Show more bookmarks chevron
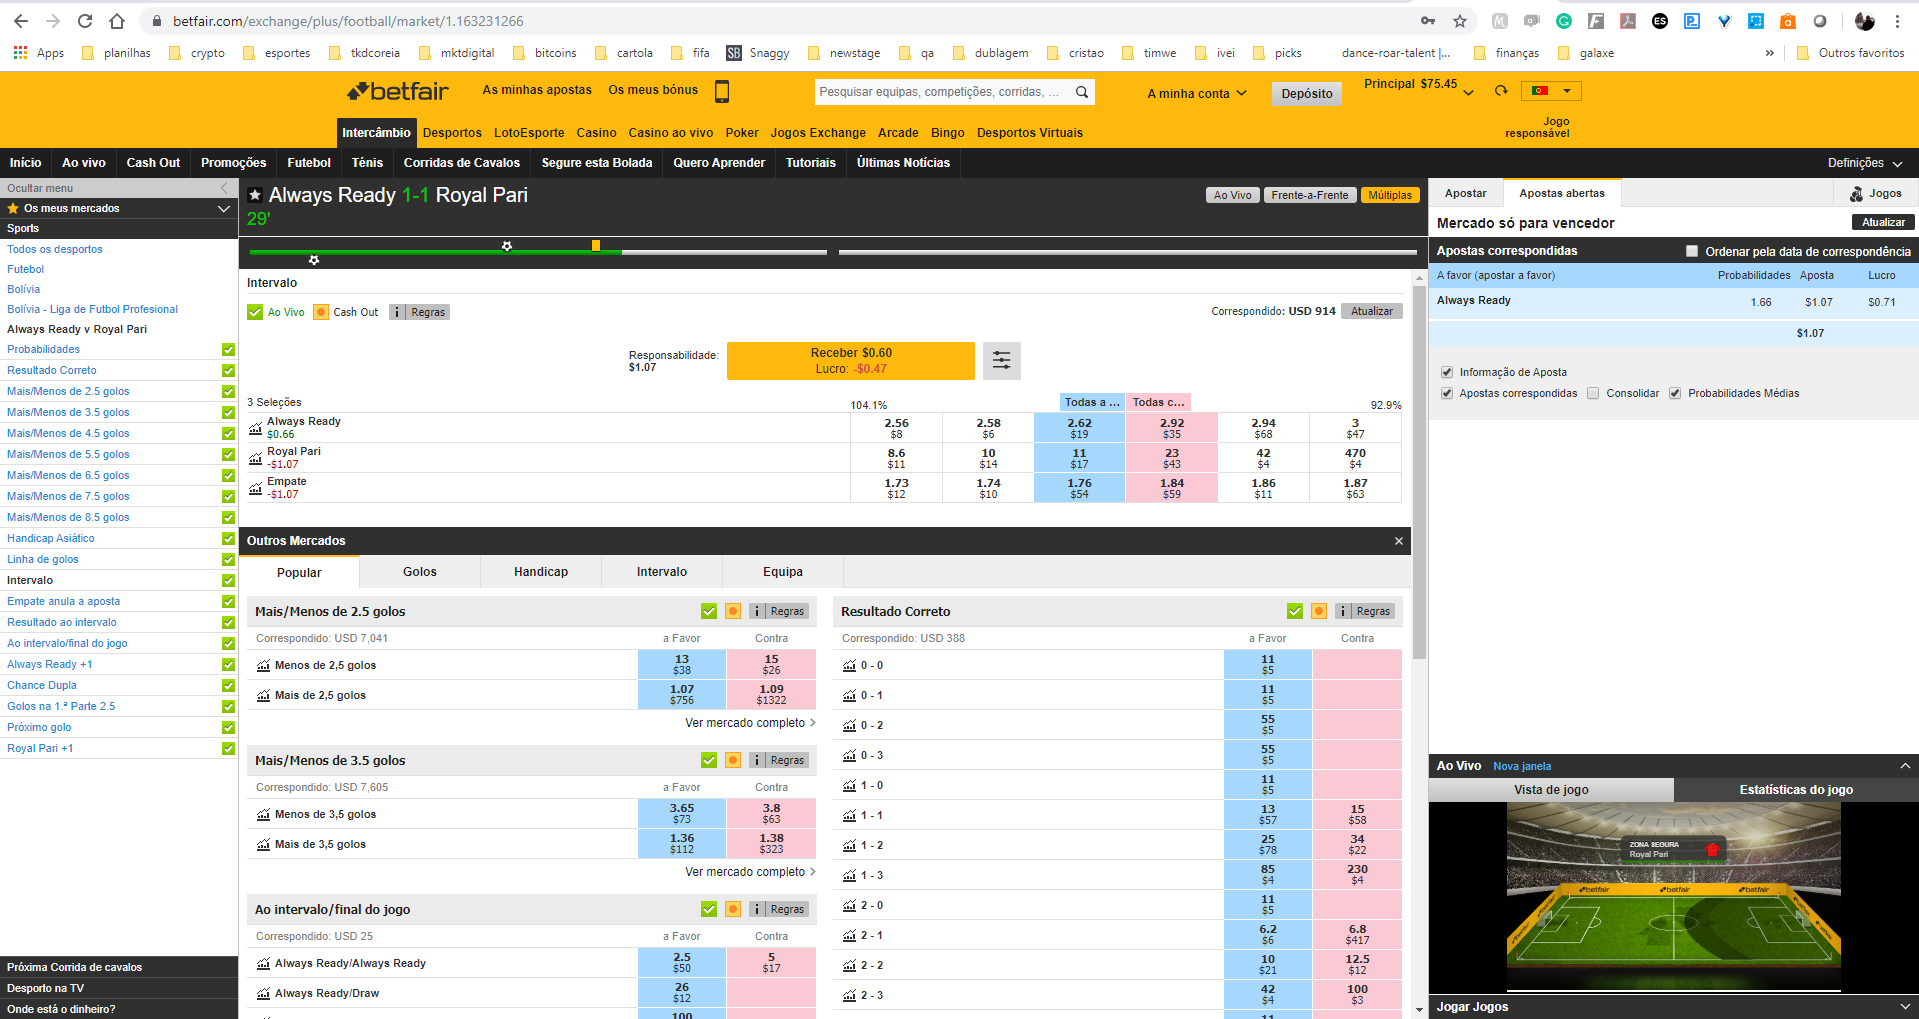The image size is (1919, 1019). tap(1769, 53)
